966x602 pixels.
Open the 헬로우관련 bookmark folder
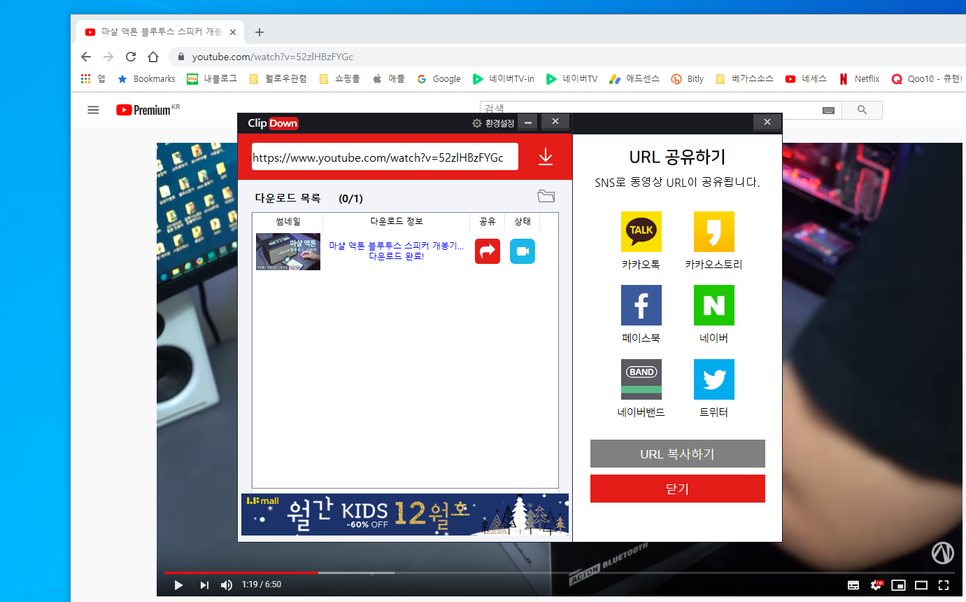coord(278,79)
